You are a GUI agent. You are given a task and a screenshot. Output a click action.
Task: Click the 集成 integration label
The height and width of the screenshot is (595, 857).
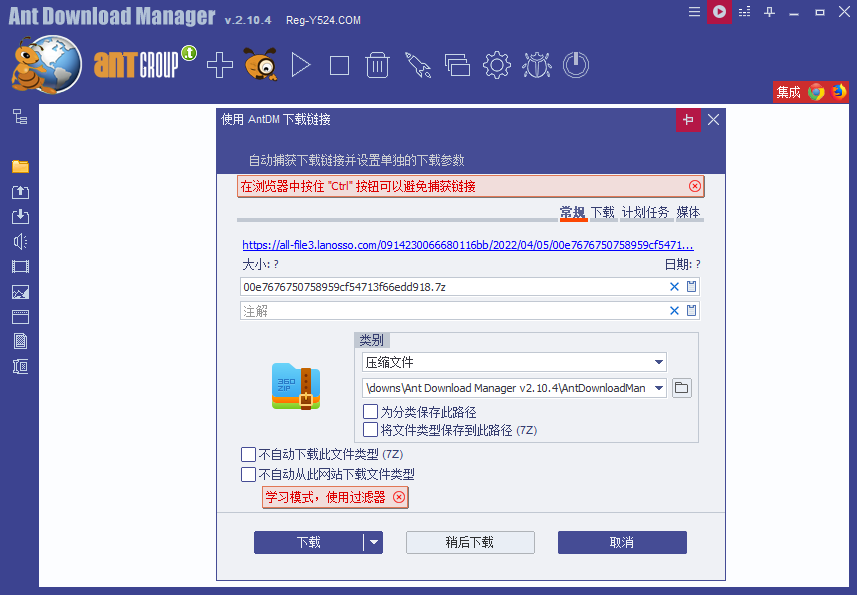tap(788, 92)
